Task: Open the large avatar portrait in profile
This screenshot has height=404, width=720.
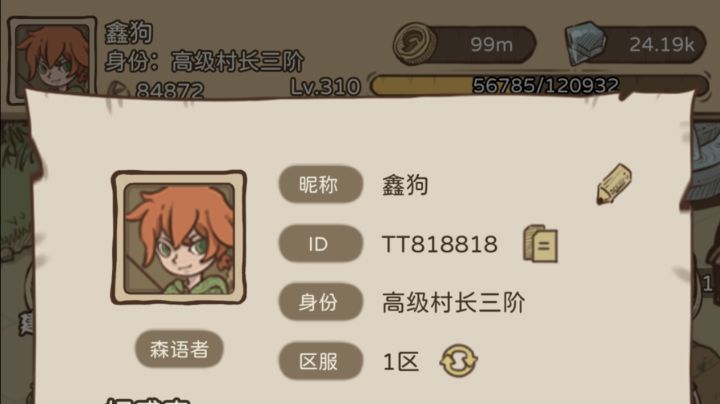Action: click(x=179, y=237)
